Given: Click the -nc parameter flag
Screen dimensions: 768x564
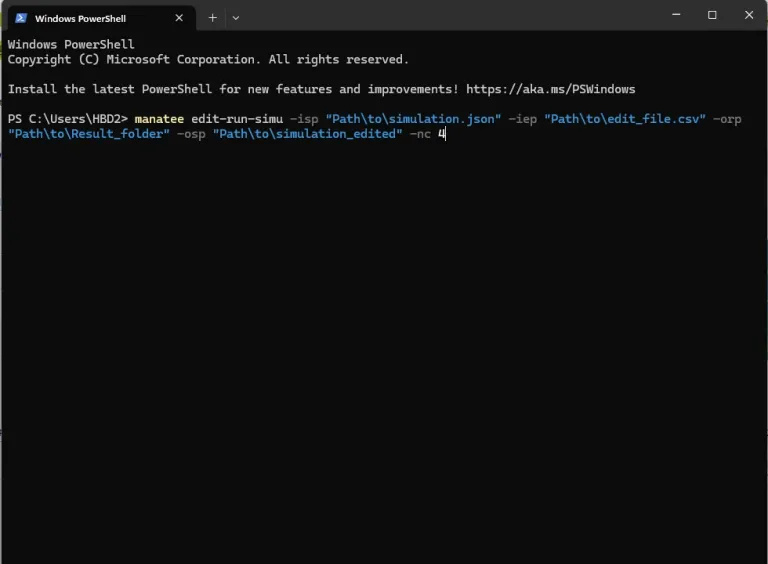Looking at the screenshot, I should click(x=420, y=134).
